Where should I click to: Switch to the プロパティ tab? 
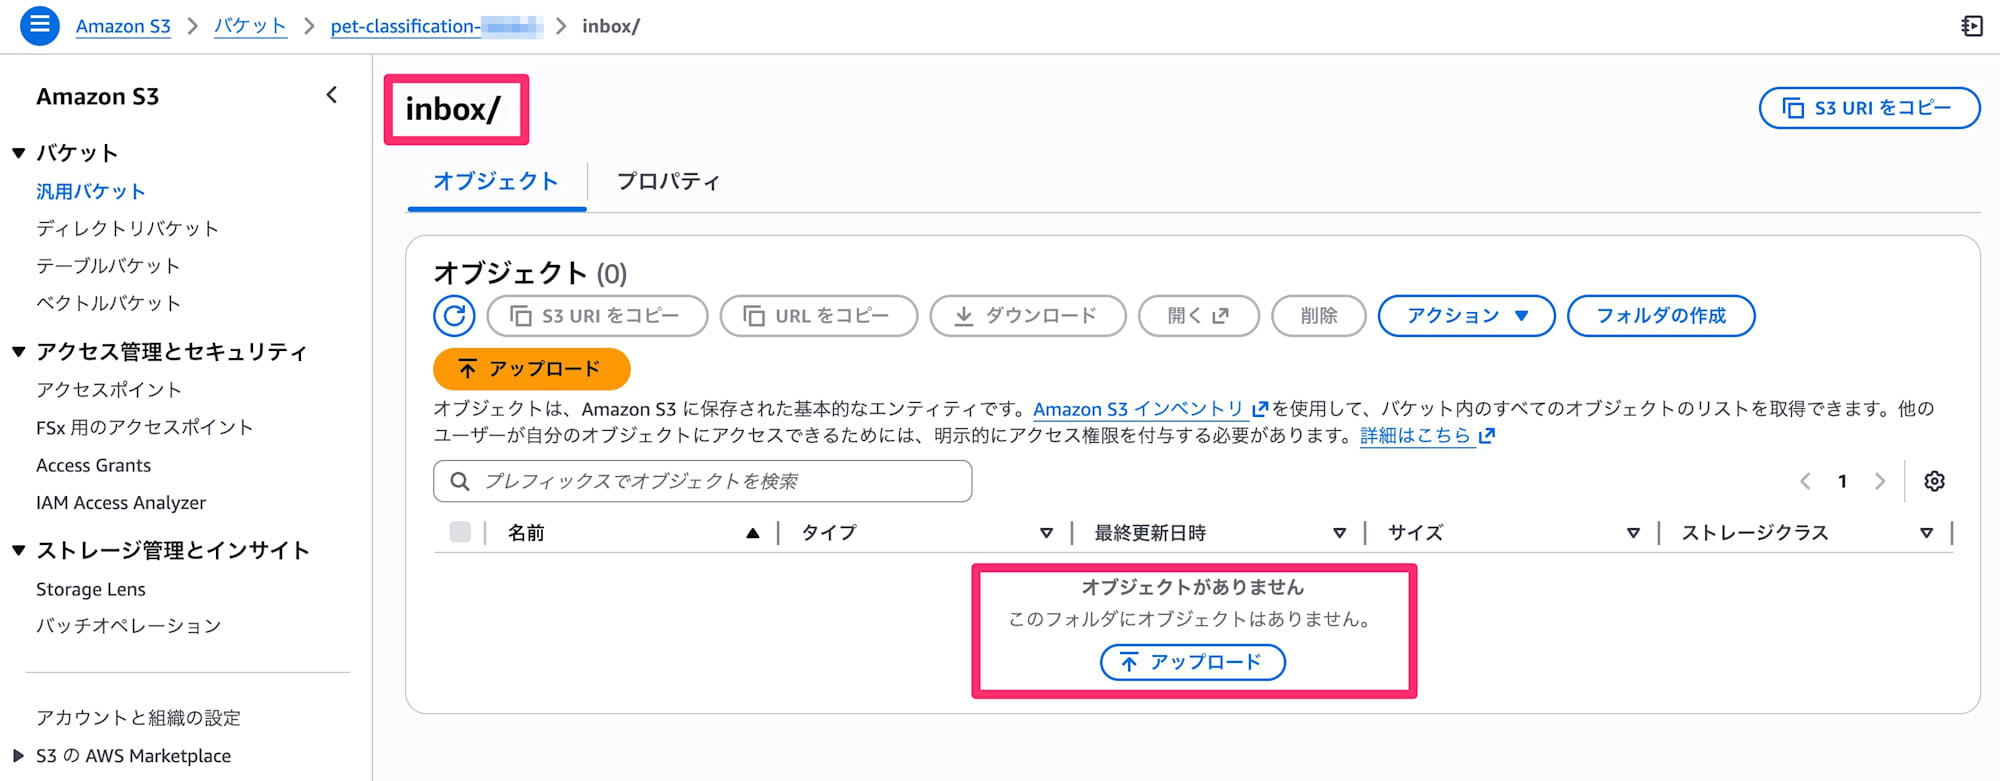tap(668, 181)
